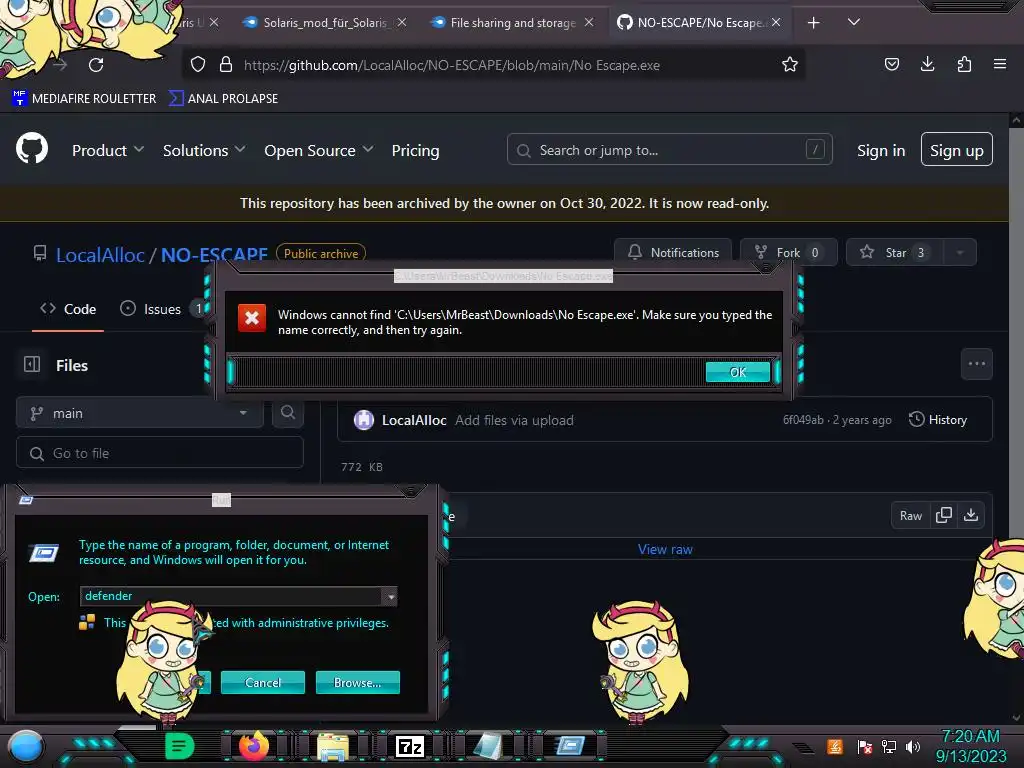List all tabs with the chevron button
Screen dimensions: 1024x768
coord(854,22)
